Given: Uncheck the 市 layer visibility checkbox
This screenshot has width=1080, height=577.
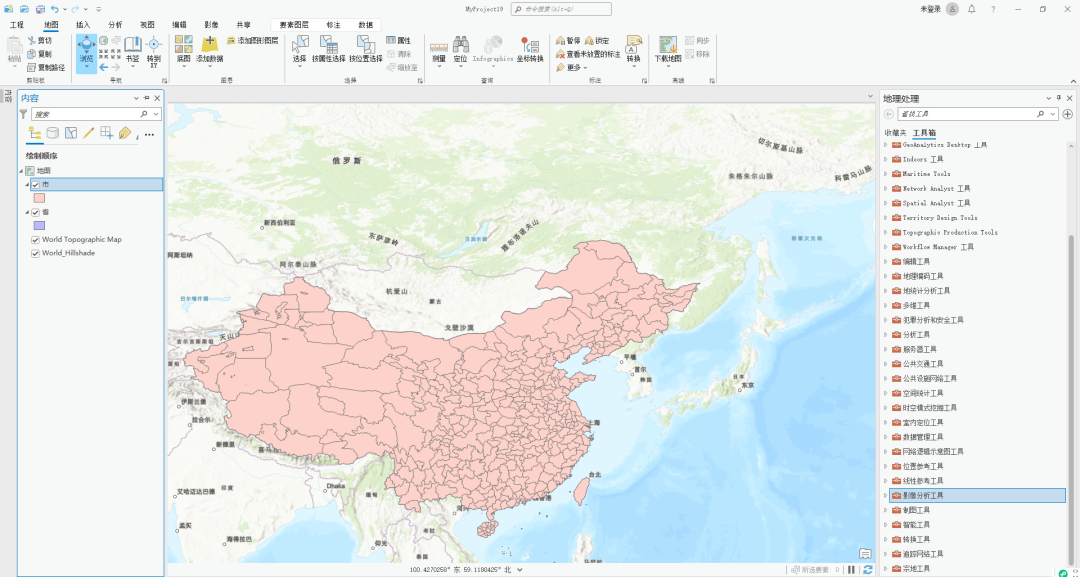Looking at the screenshot, I should coord(35,185).
